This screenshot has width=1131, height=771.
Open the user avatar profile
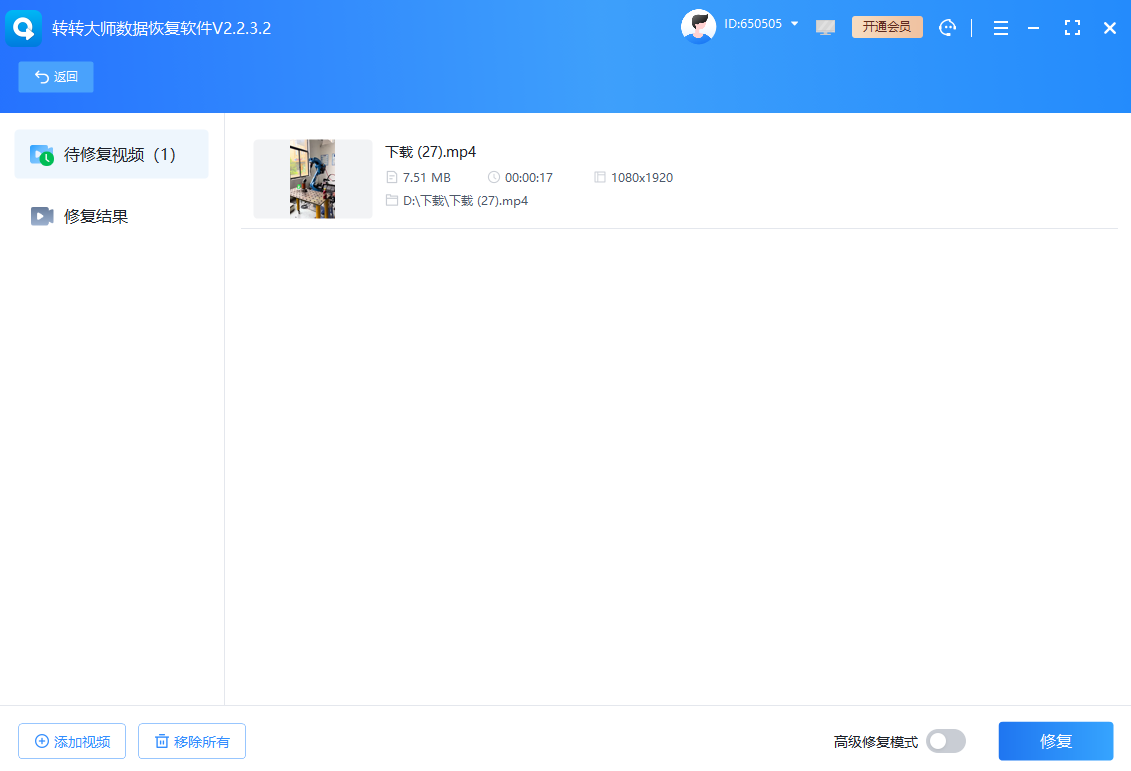coord(698,27)
